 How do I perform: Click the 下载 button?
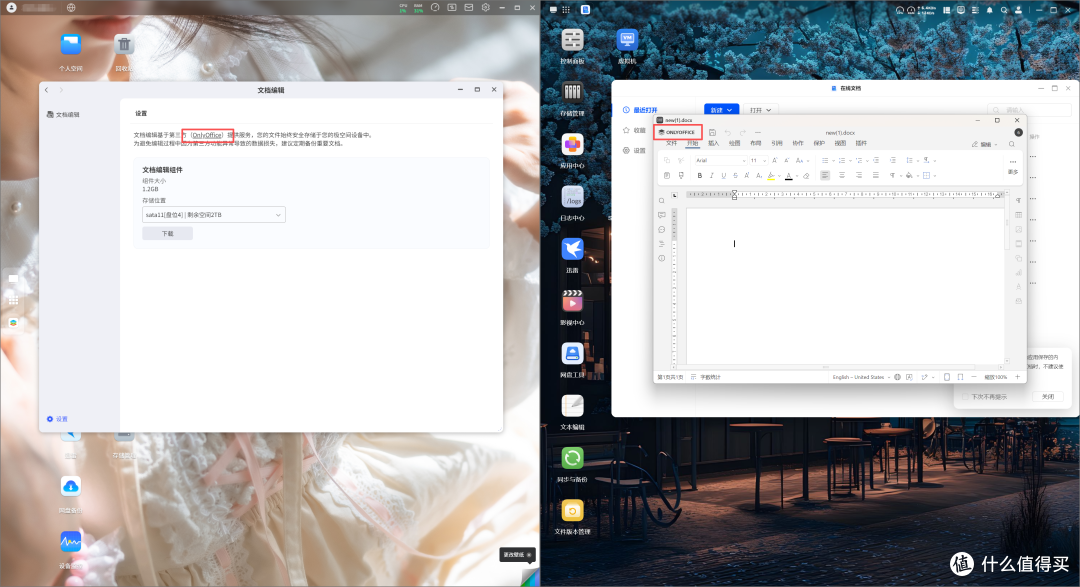(x=167, y=234)
